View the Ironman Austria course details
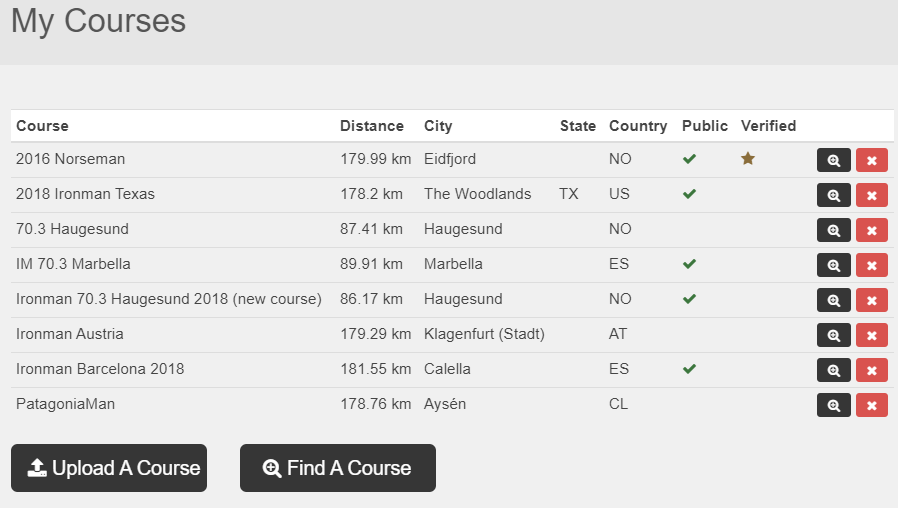 point(833,335)
